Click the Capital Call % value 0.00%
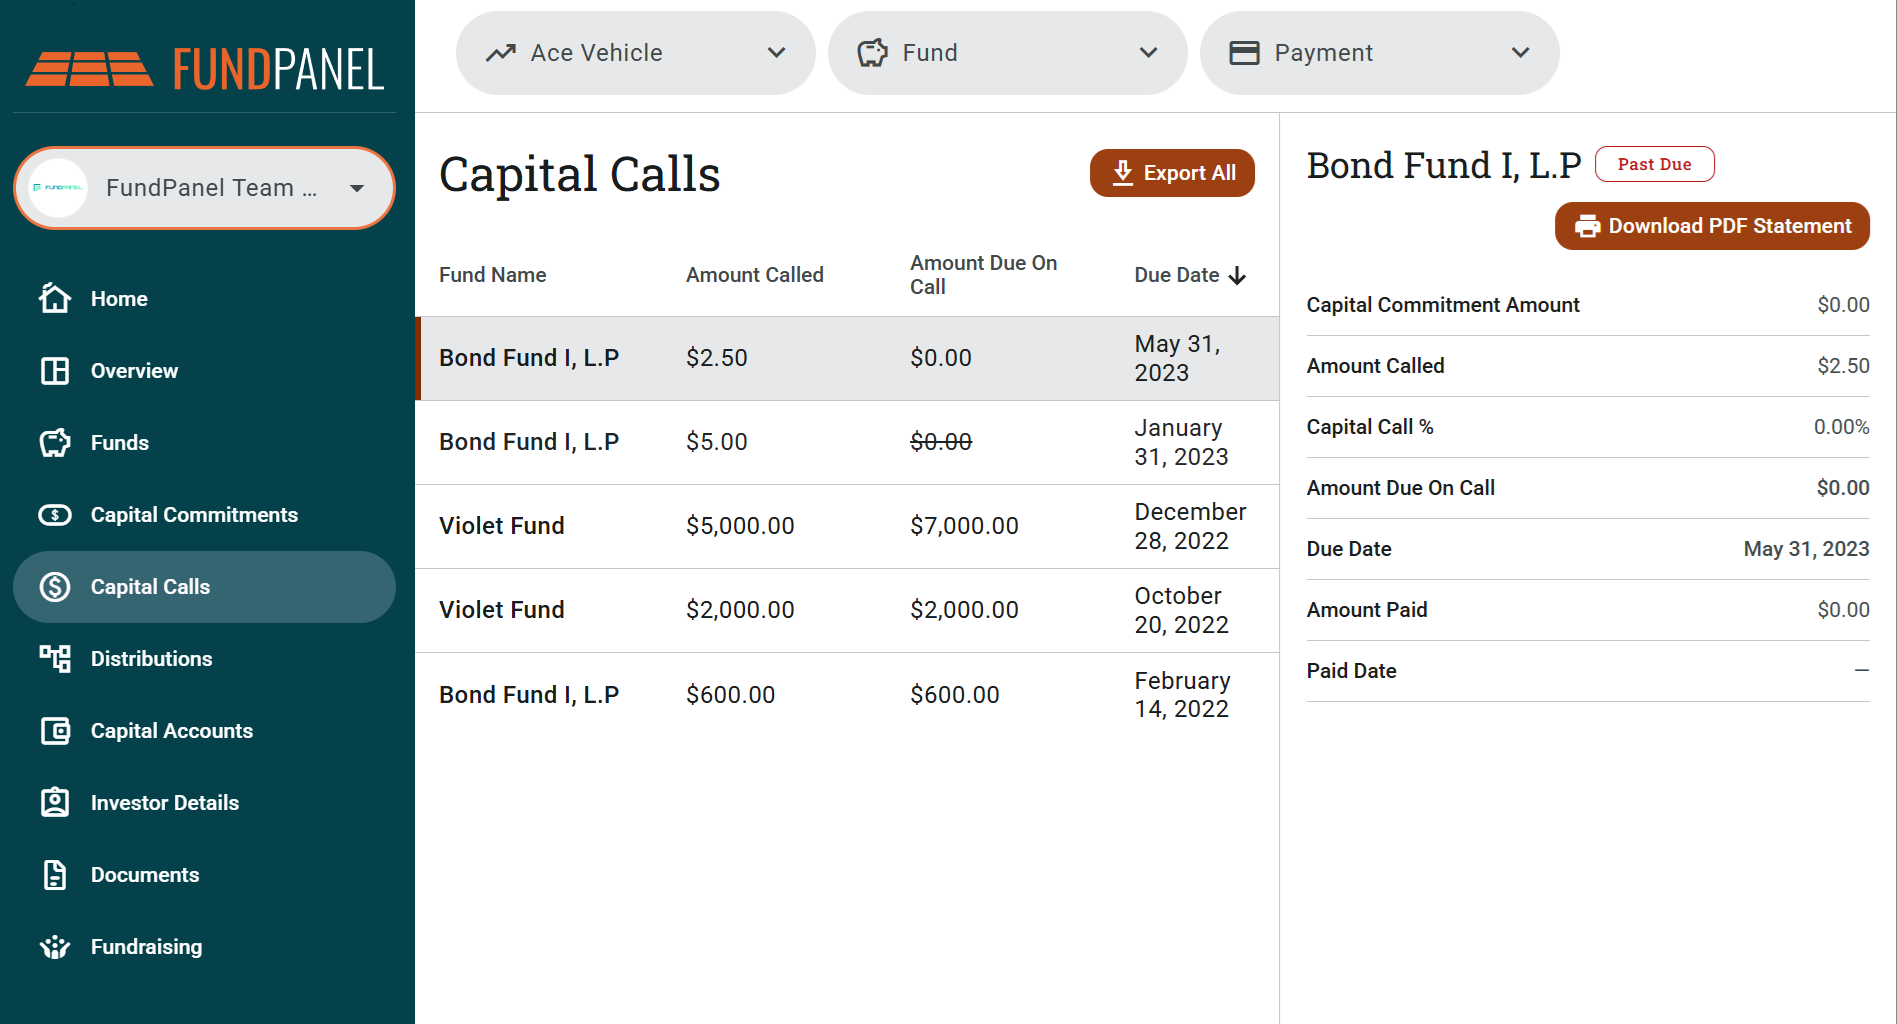The height and width of the screenshot is (1024, 1897). click(x=1841, y=427)
